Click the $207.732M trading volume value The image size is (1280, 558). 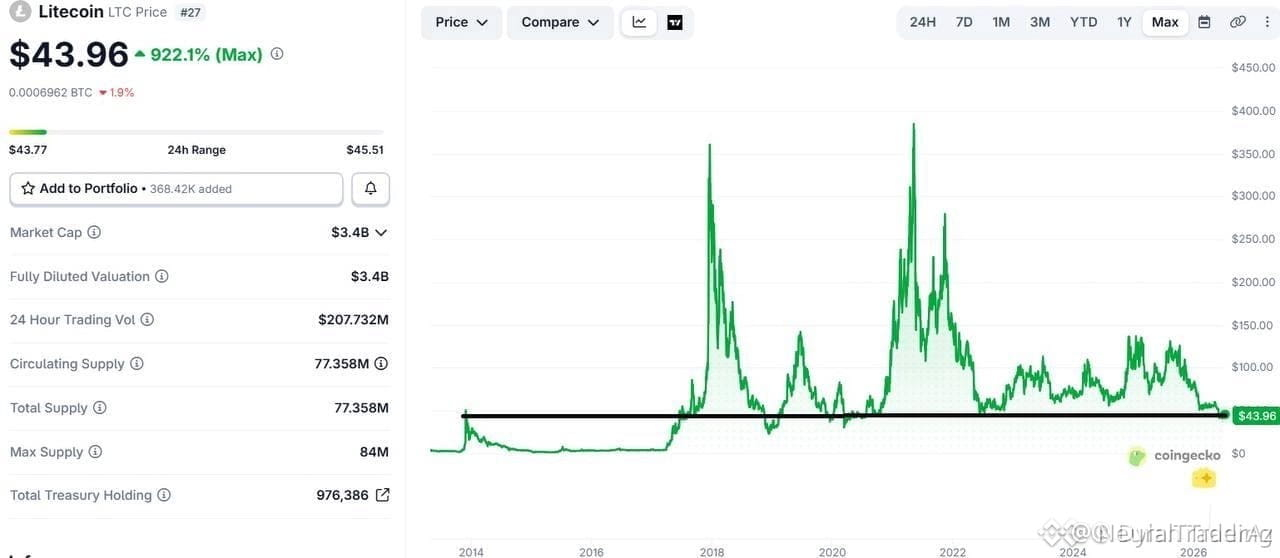click(x=353, y=320)
